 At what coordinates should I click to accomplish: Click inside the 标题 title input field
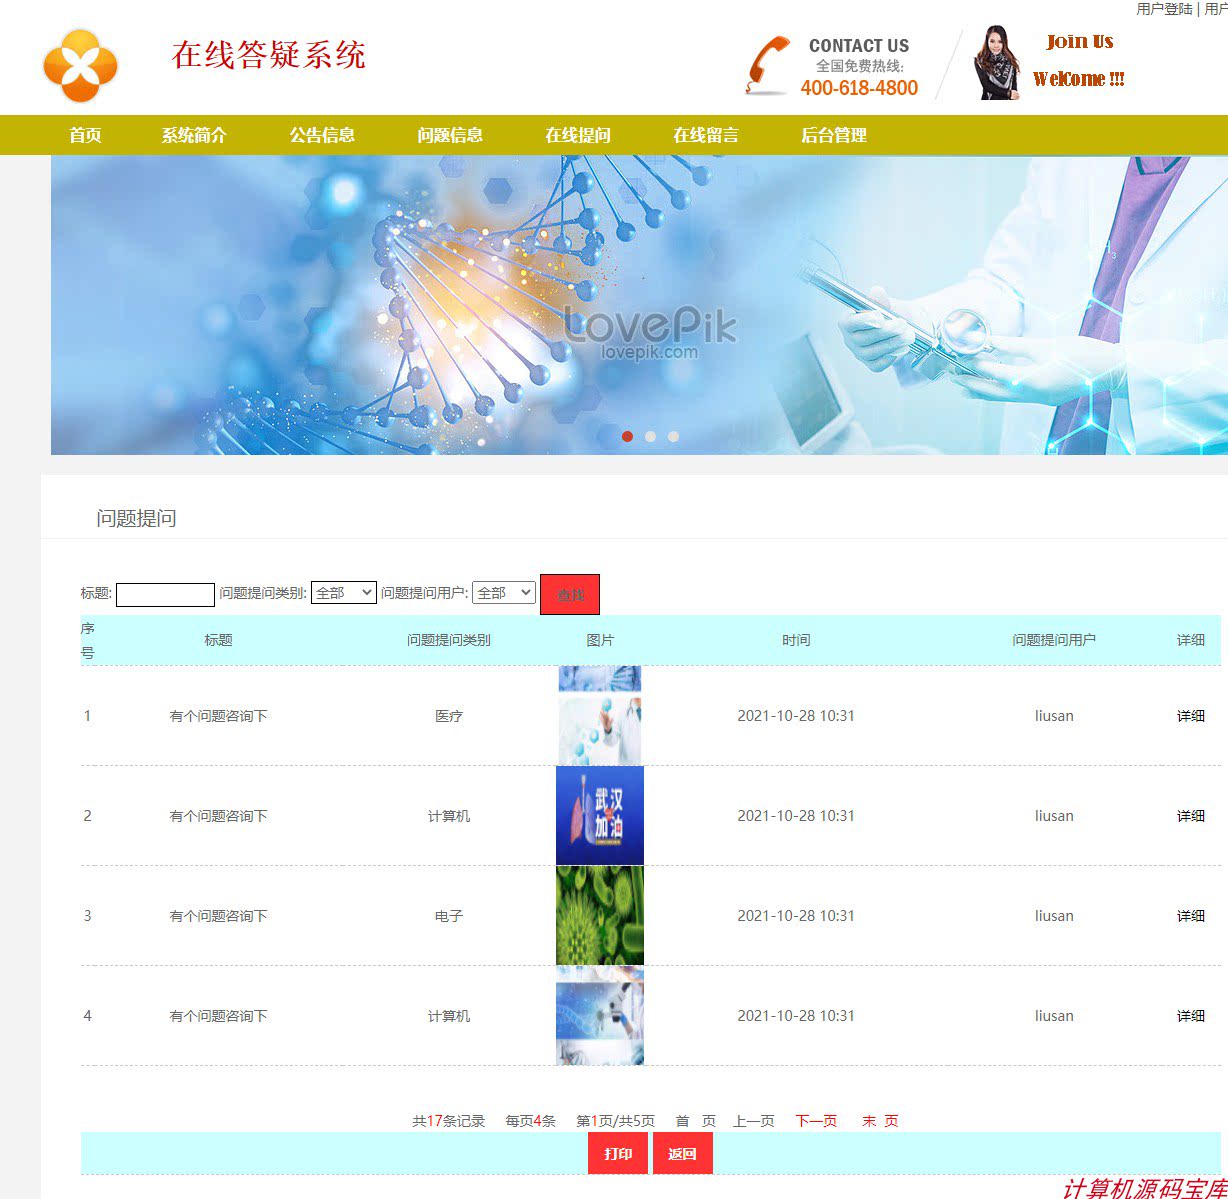(165, 593)
